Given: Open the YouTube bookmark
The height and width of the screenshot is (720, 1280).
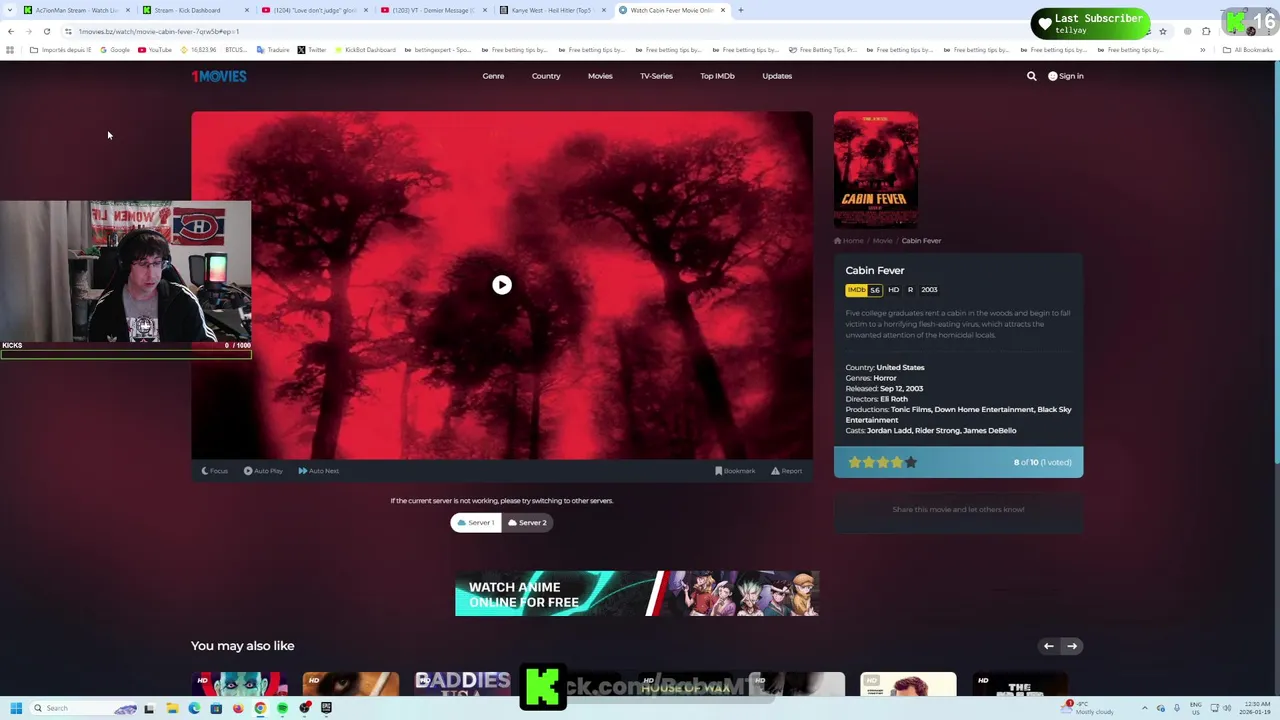Looking at the screenshot, I should [x=155, y=50].
